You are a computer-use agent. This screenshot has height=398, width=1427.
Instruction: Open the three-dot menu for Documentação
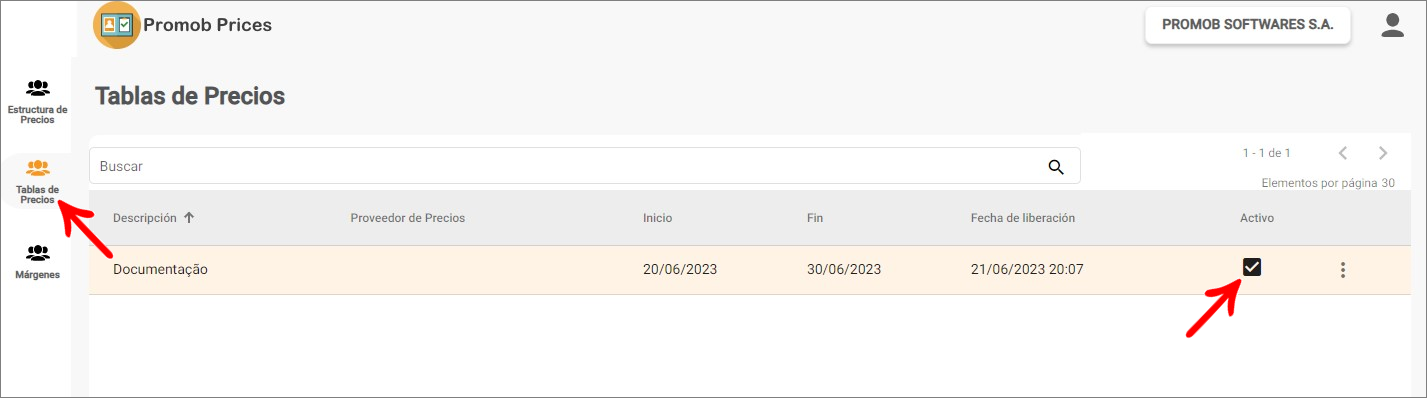tap(1343, 270)
